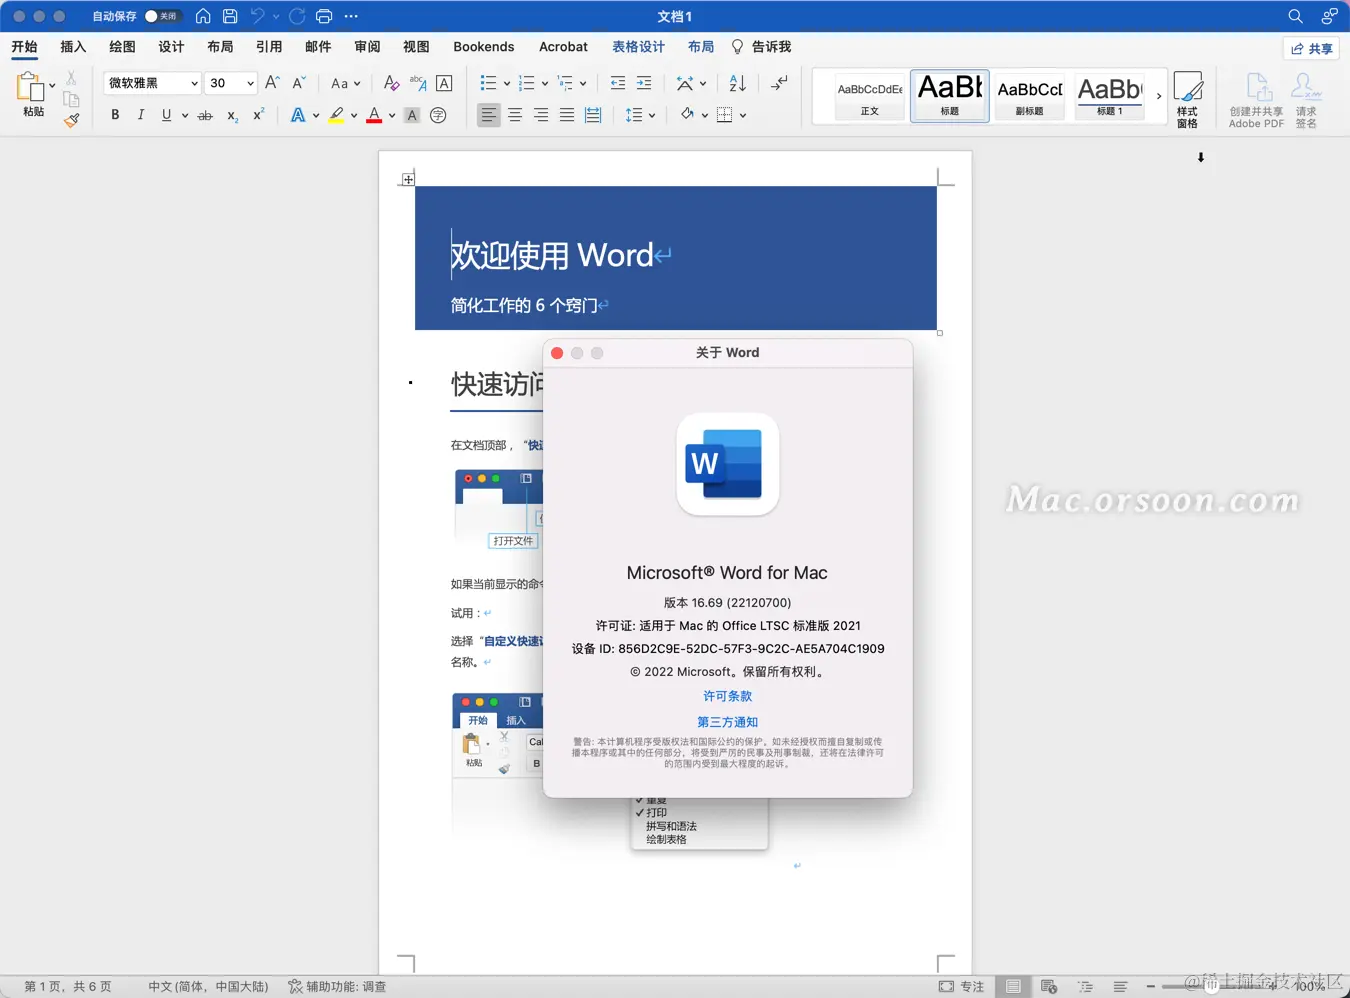Click the Print icon in title bar
Viewport: 1350px width, 998px height.
click(x=324, y=16)
